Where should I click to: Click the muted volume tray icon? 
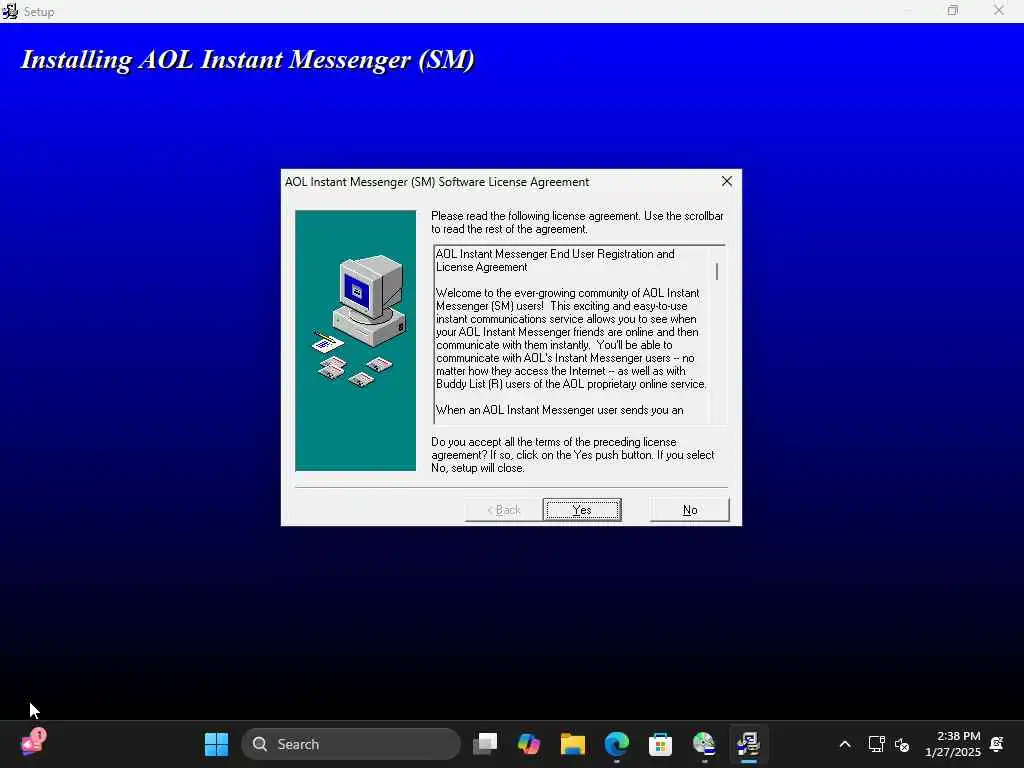pyautogui.click(x=903, y=744)
